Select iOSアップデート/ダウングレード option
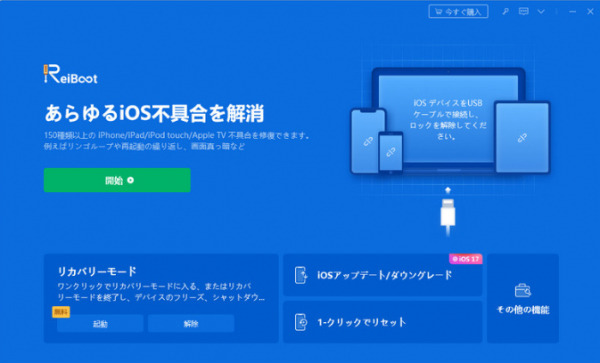 click(x=383, y=275)
